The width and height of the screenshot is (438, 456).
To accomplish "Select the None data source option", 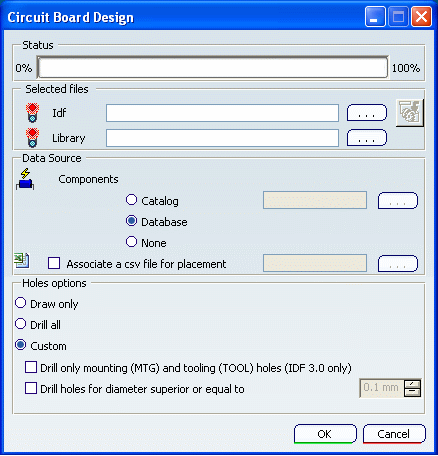I will [x=131, y=242].
